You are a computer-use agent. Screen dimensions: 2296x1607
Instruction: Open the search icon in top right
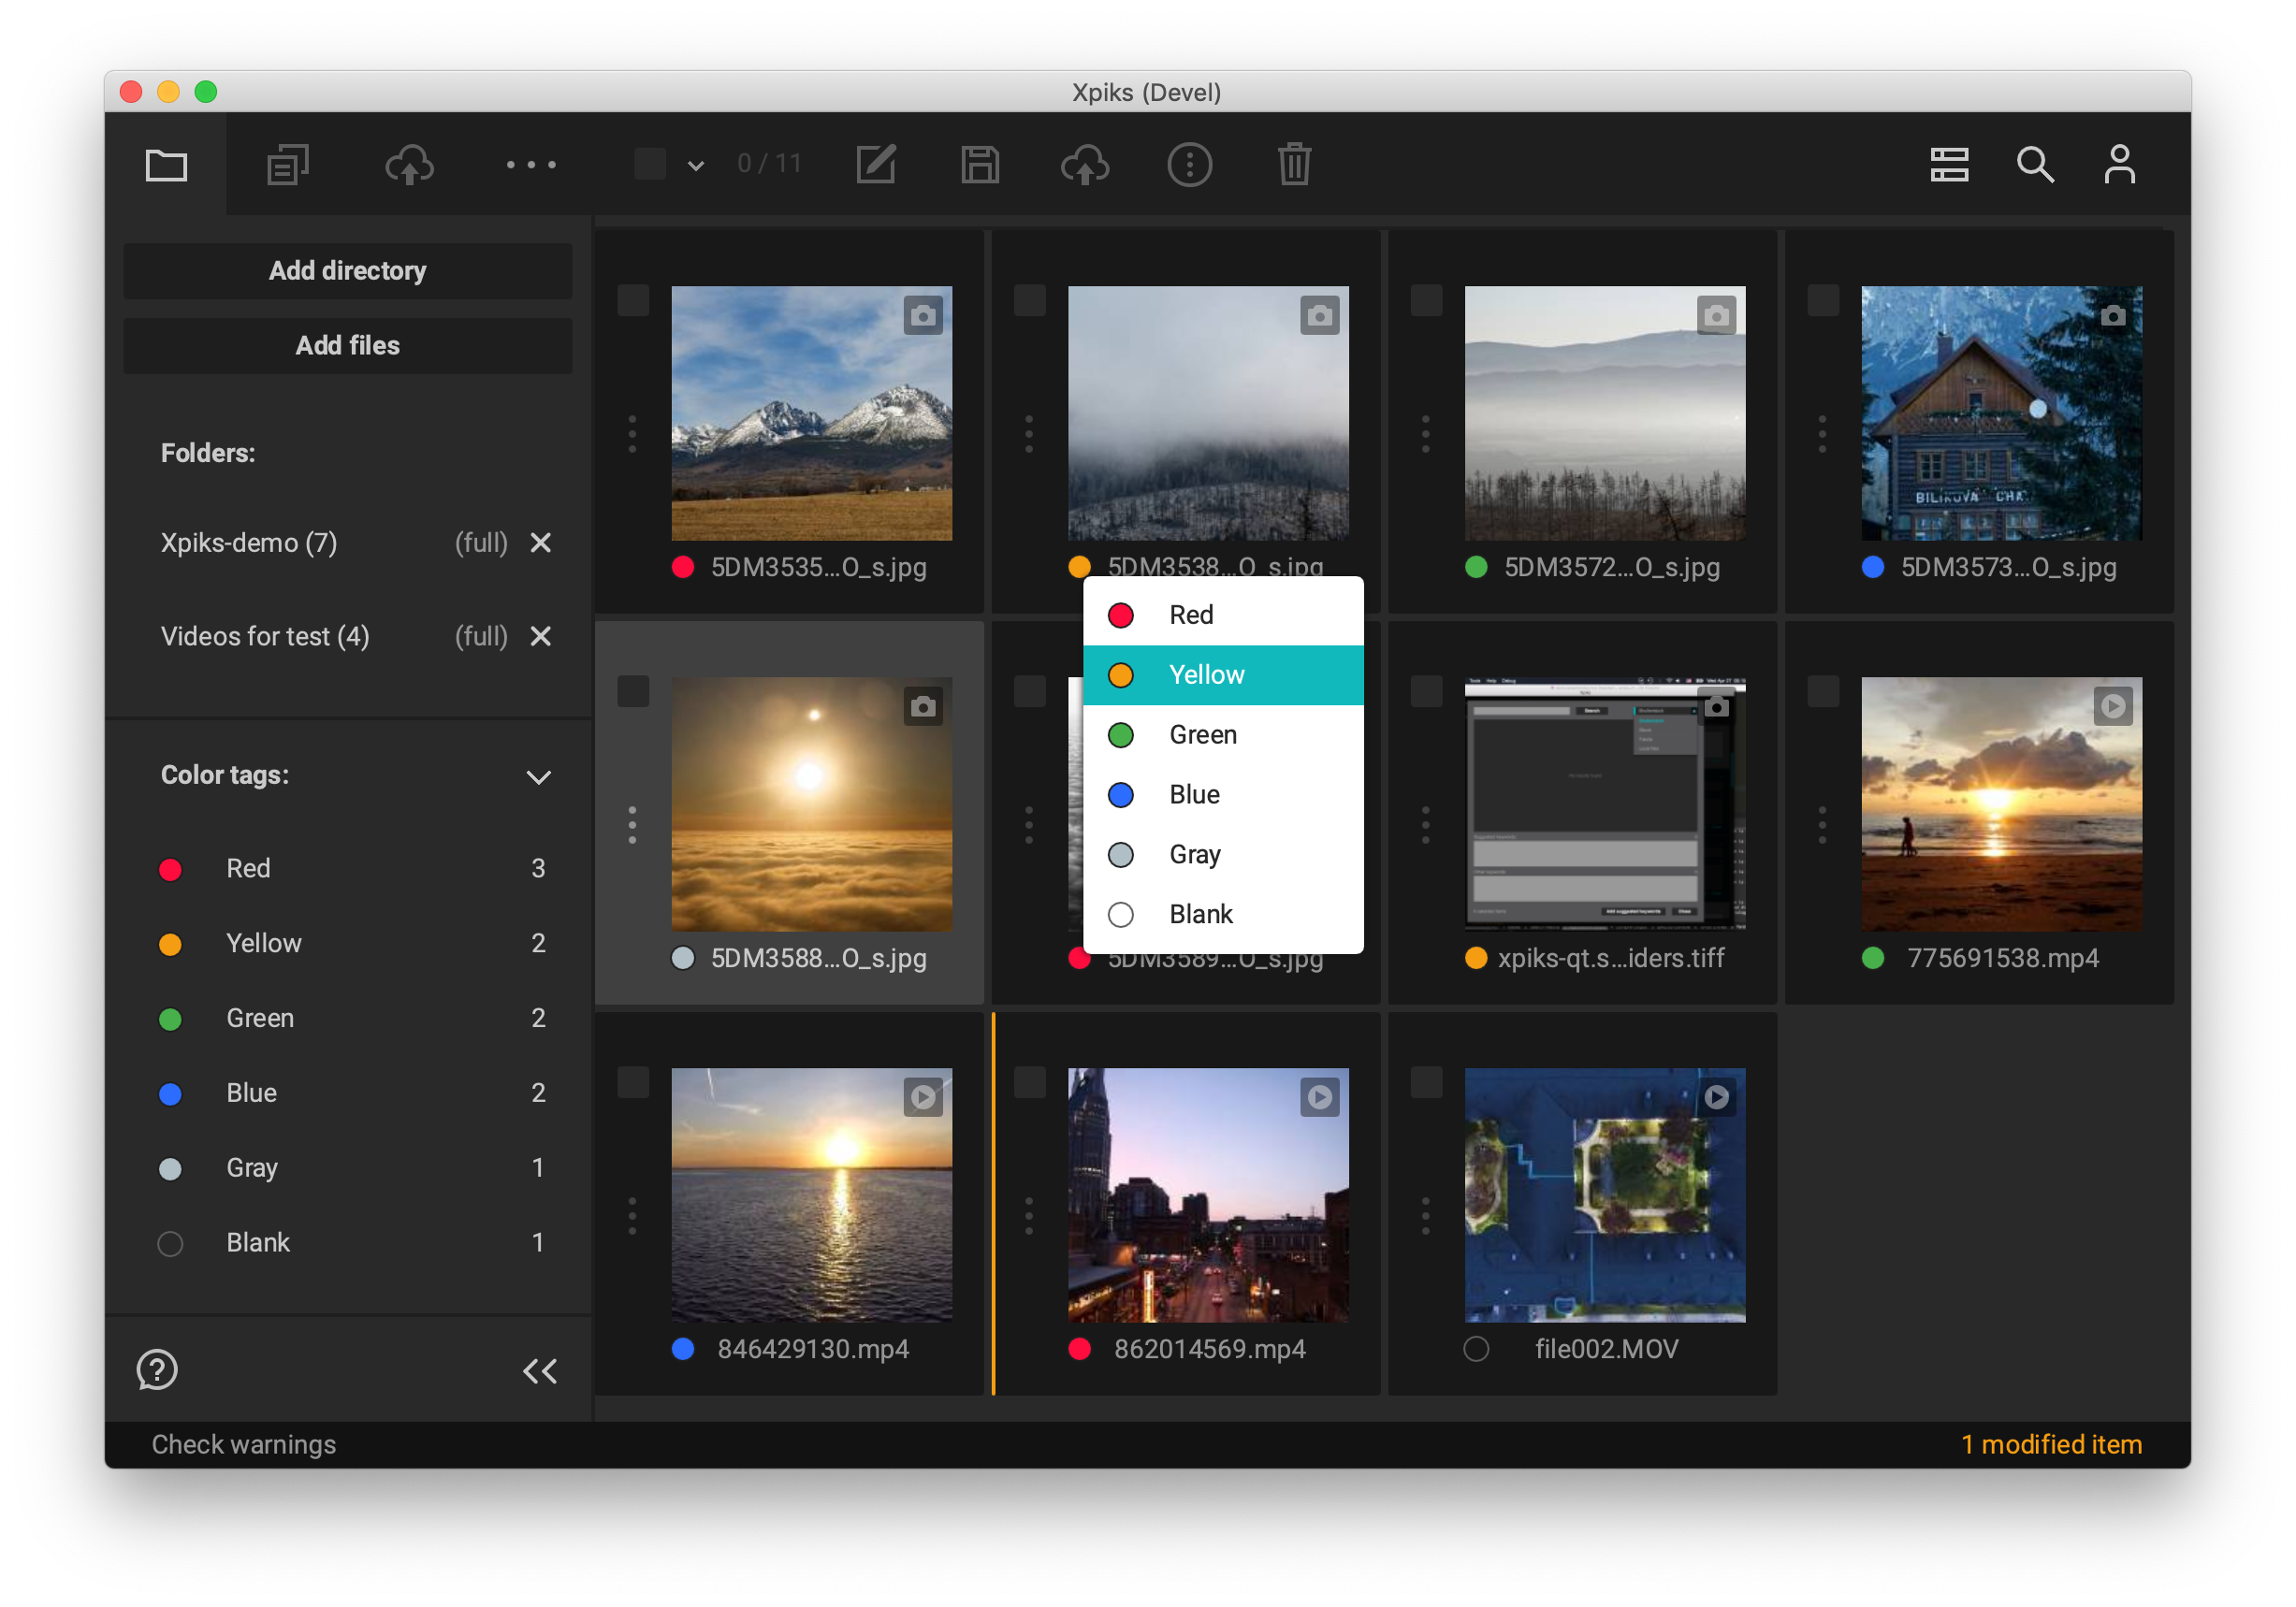tap(2035, 164)
